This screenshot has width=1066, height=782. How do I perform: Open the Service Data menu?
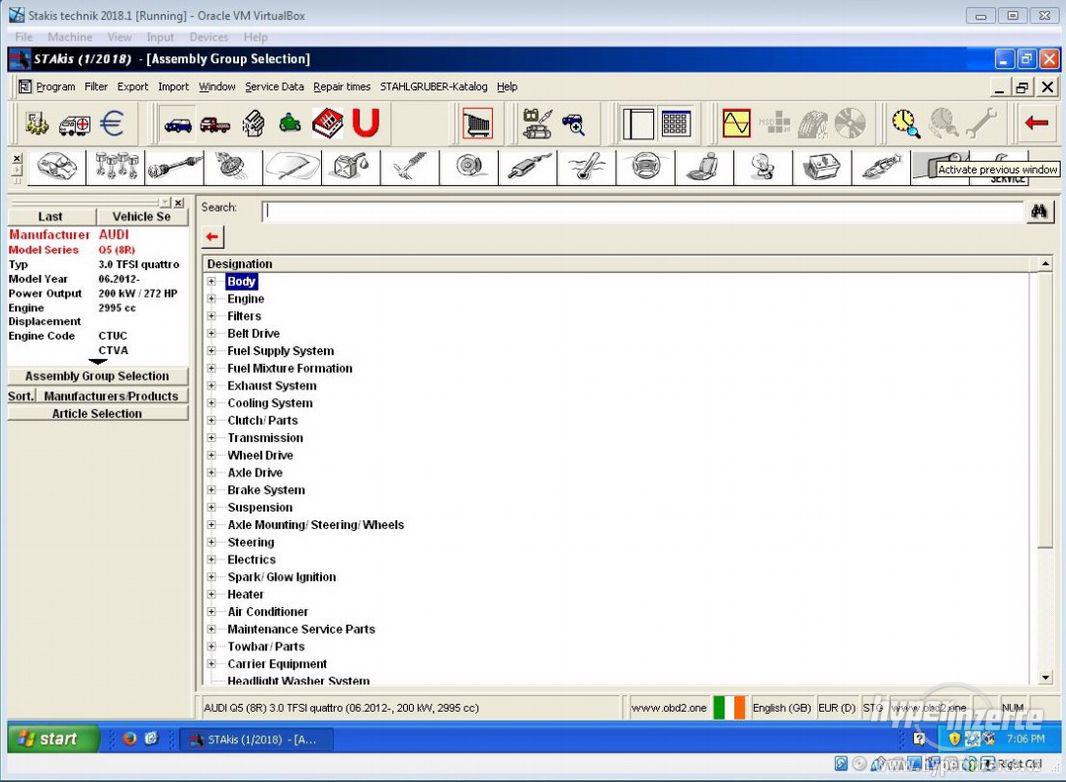[274, 87]
